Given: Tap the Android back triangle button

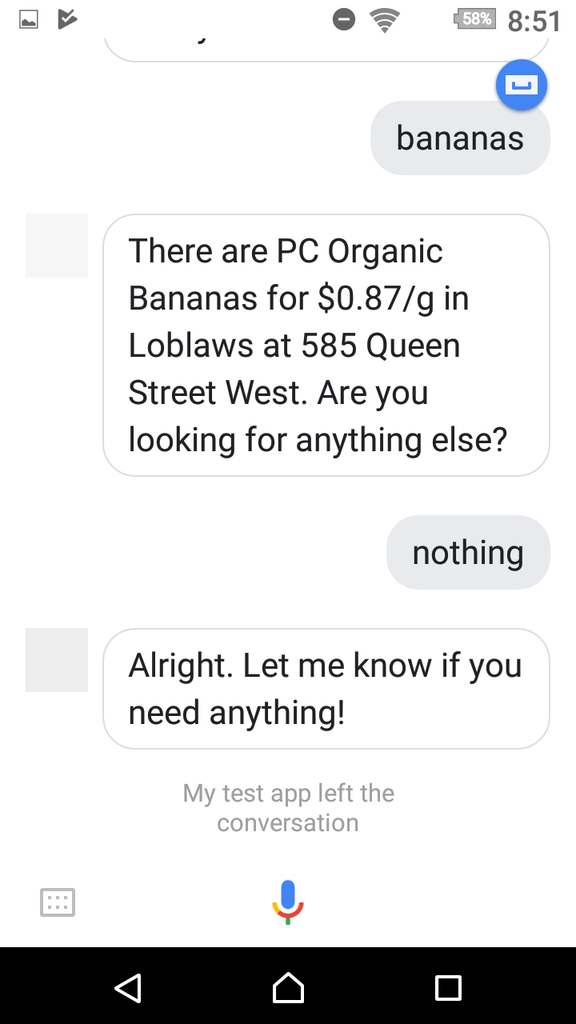Looking at the screenshot, I should point(128,987).
